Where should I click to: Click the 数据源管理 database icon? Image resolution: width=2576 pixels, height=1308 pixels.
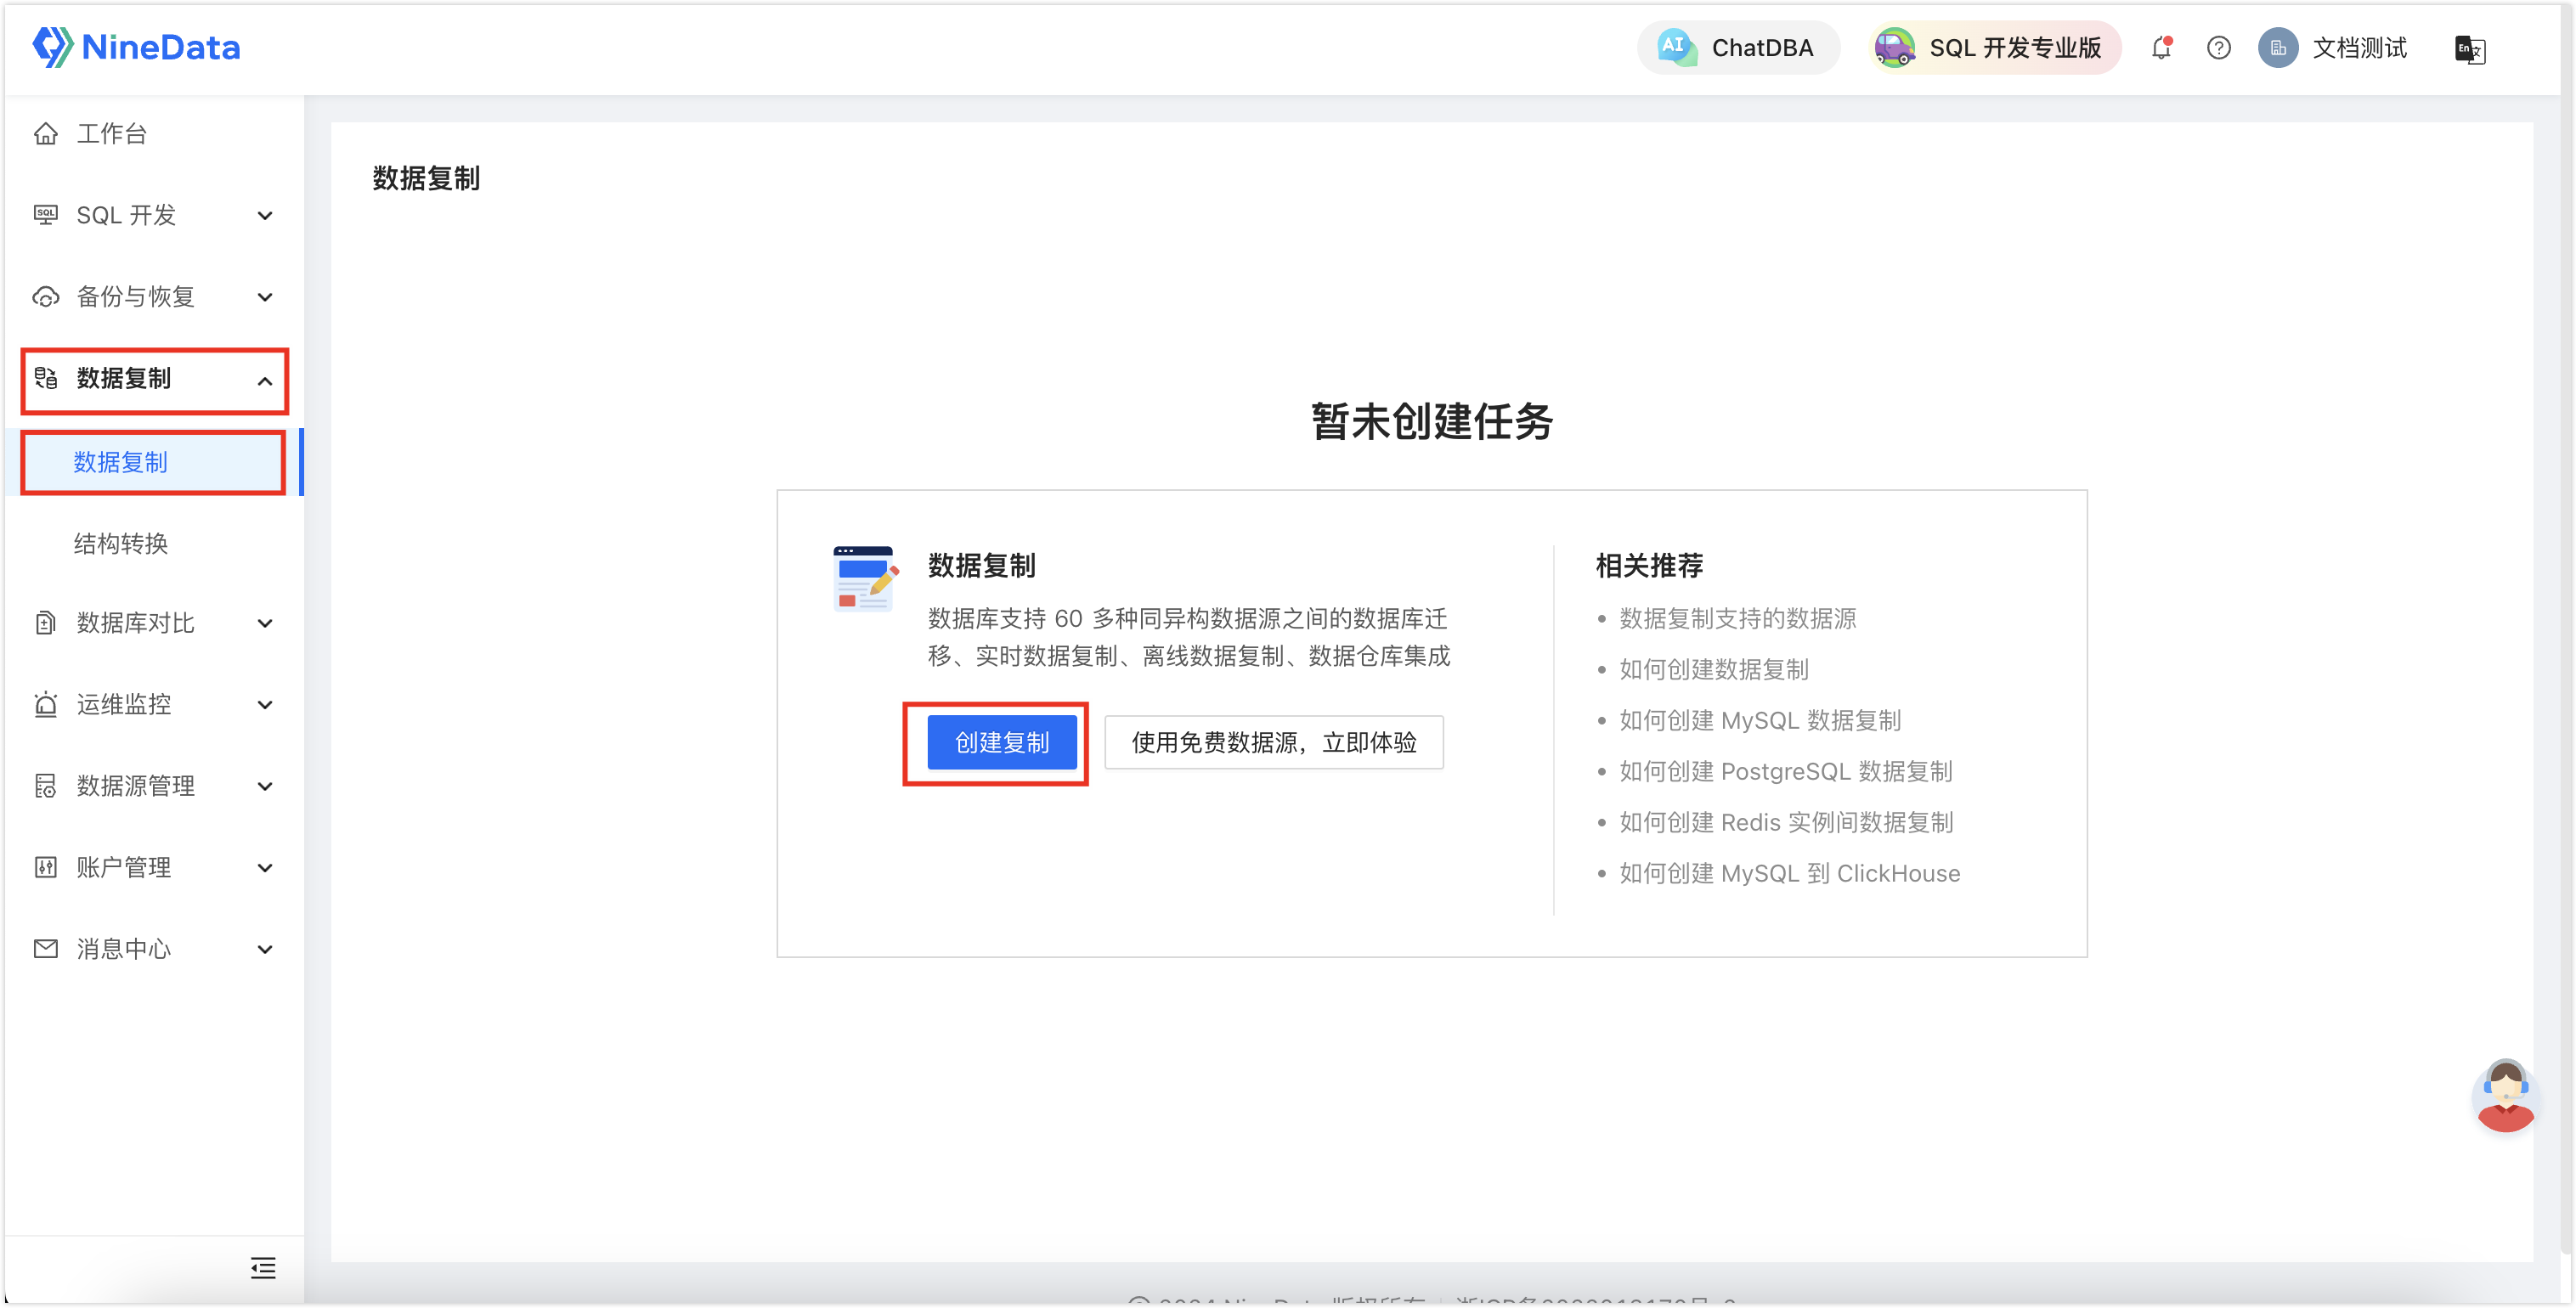coord(46,786)
